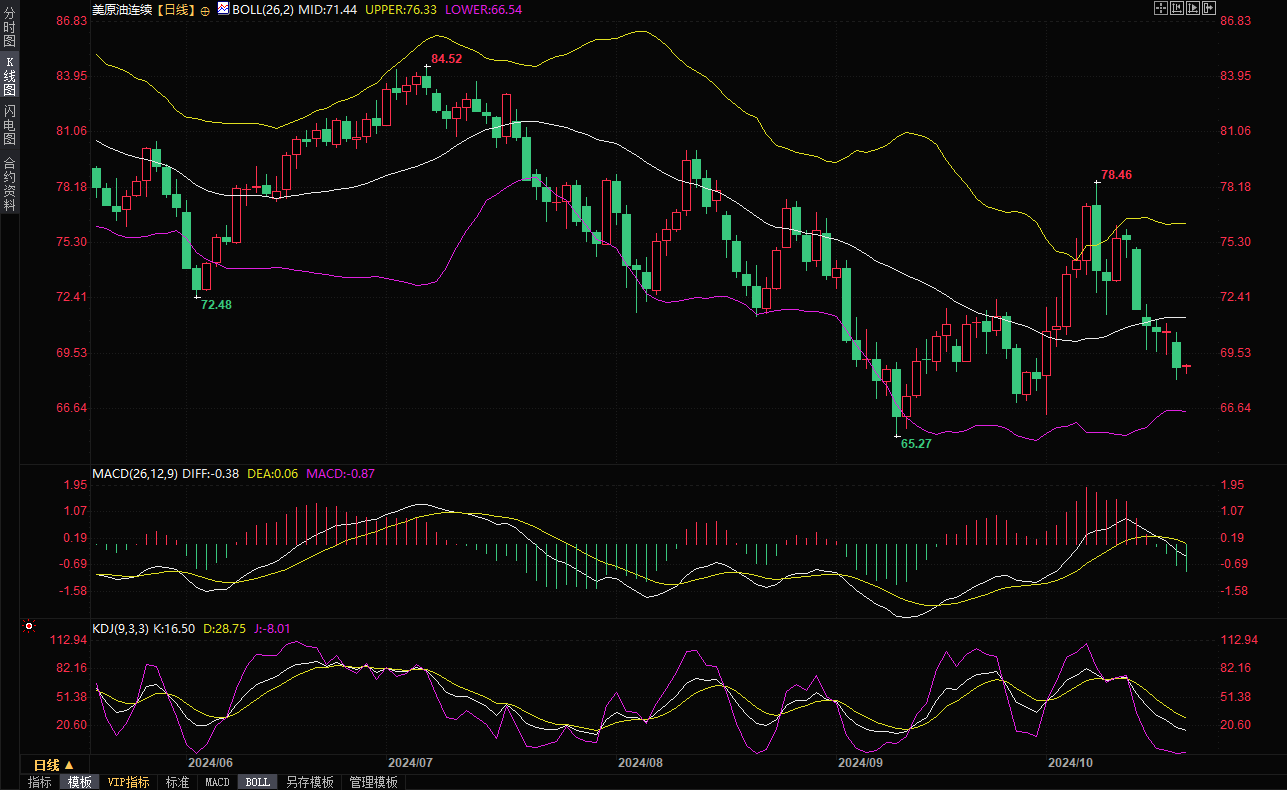
Task: Toggle the 模板 tab at bottom
Action: [x=79, y=782]
